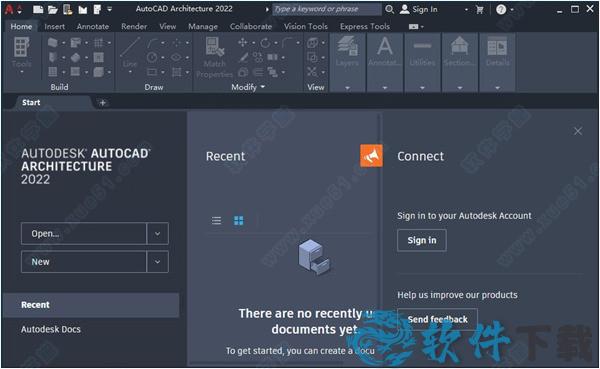Expand the Utilities panel dropdown arrow

422,88
